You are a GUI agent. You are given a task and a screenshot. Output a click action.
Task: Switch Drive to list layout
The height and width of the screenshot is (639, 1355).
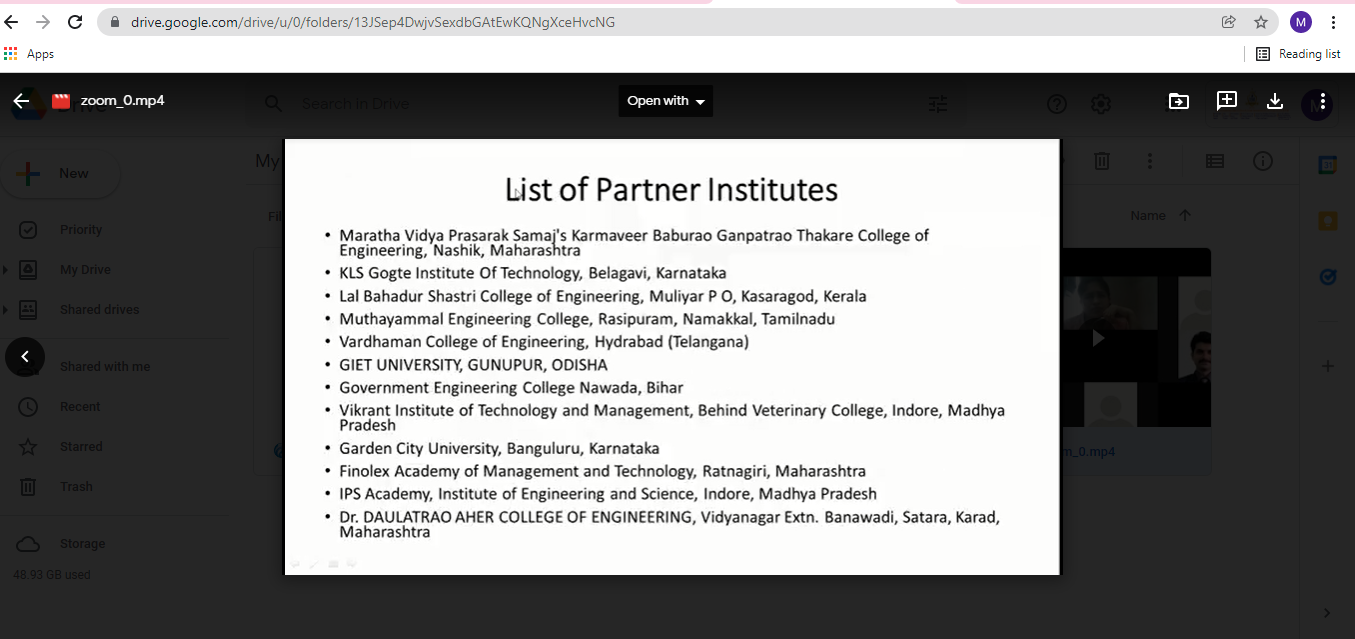click(x=1215, y=161)
